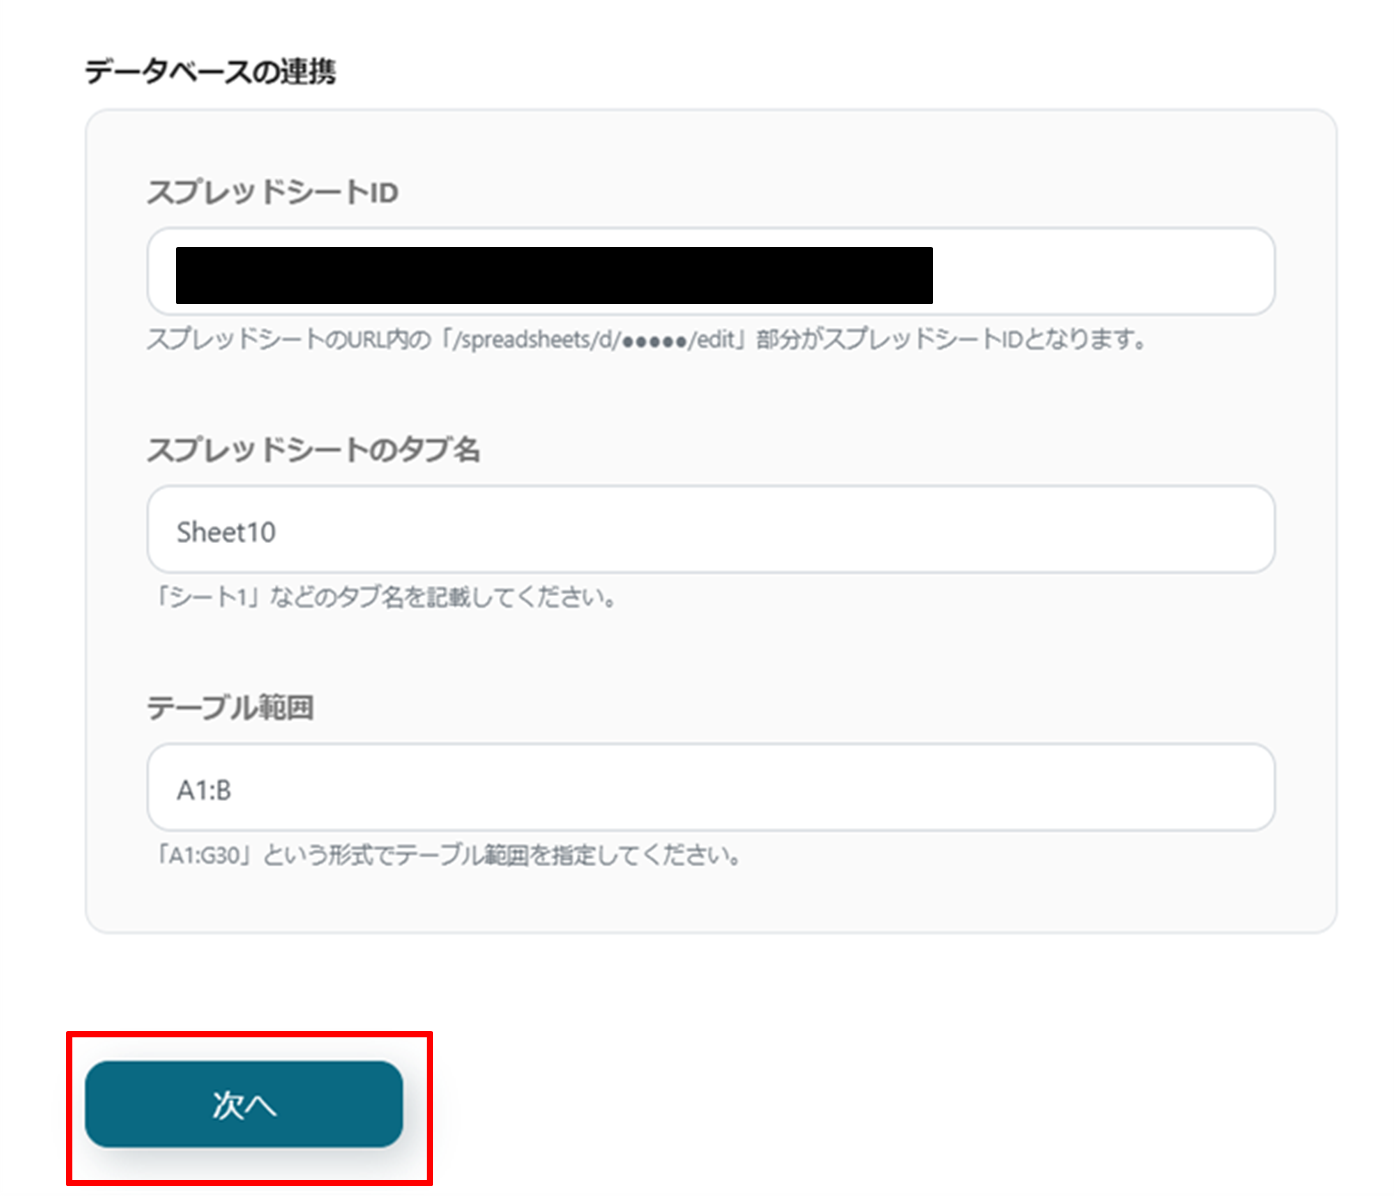Click the 「A1:G30」 example text
The width and height of the screenshot is (1394, 1196).
pos(205,856)
